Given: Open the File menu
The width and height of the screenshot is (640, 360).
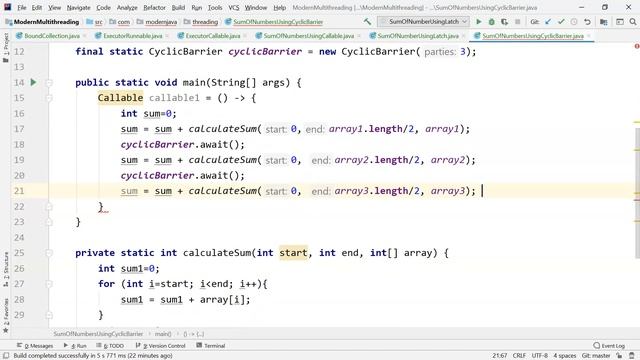Looking at the screenshot, I should [x=22, y=7].
